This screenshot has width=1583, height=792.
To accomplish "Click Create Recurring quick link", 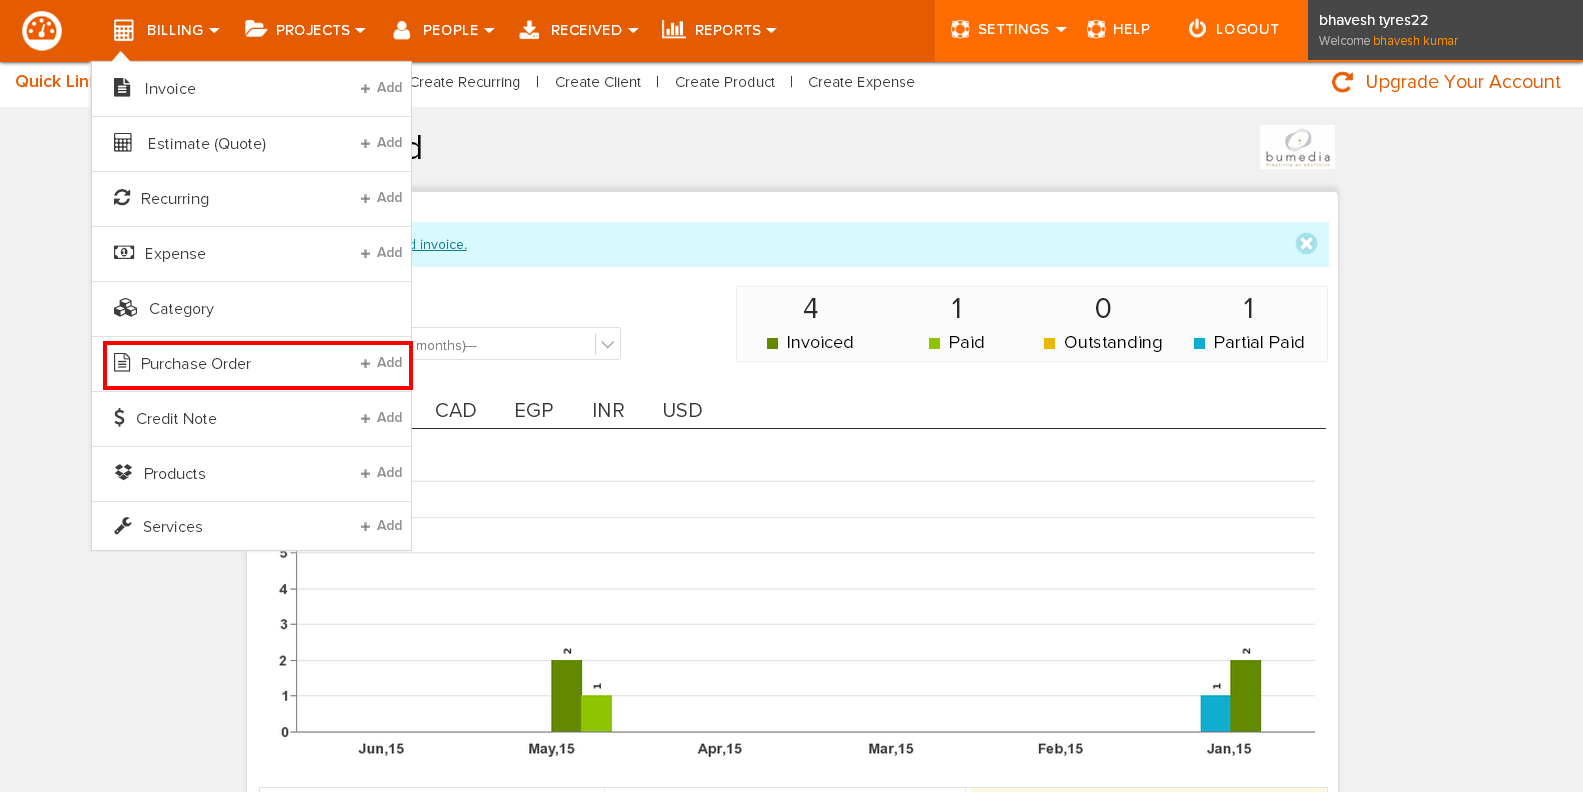I will [x=466, y=82].
